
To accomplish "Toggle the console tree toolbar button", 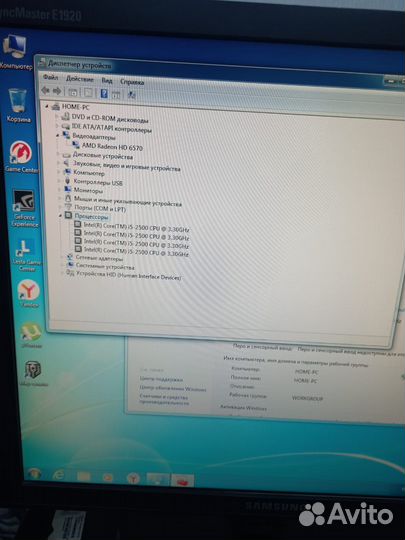I will pos(73,92).
